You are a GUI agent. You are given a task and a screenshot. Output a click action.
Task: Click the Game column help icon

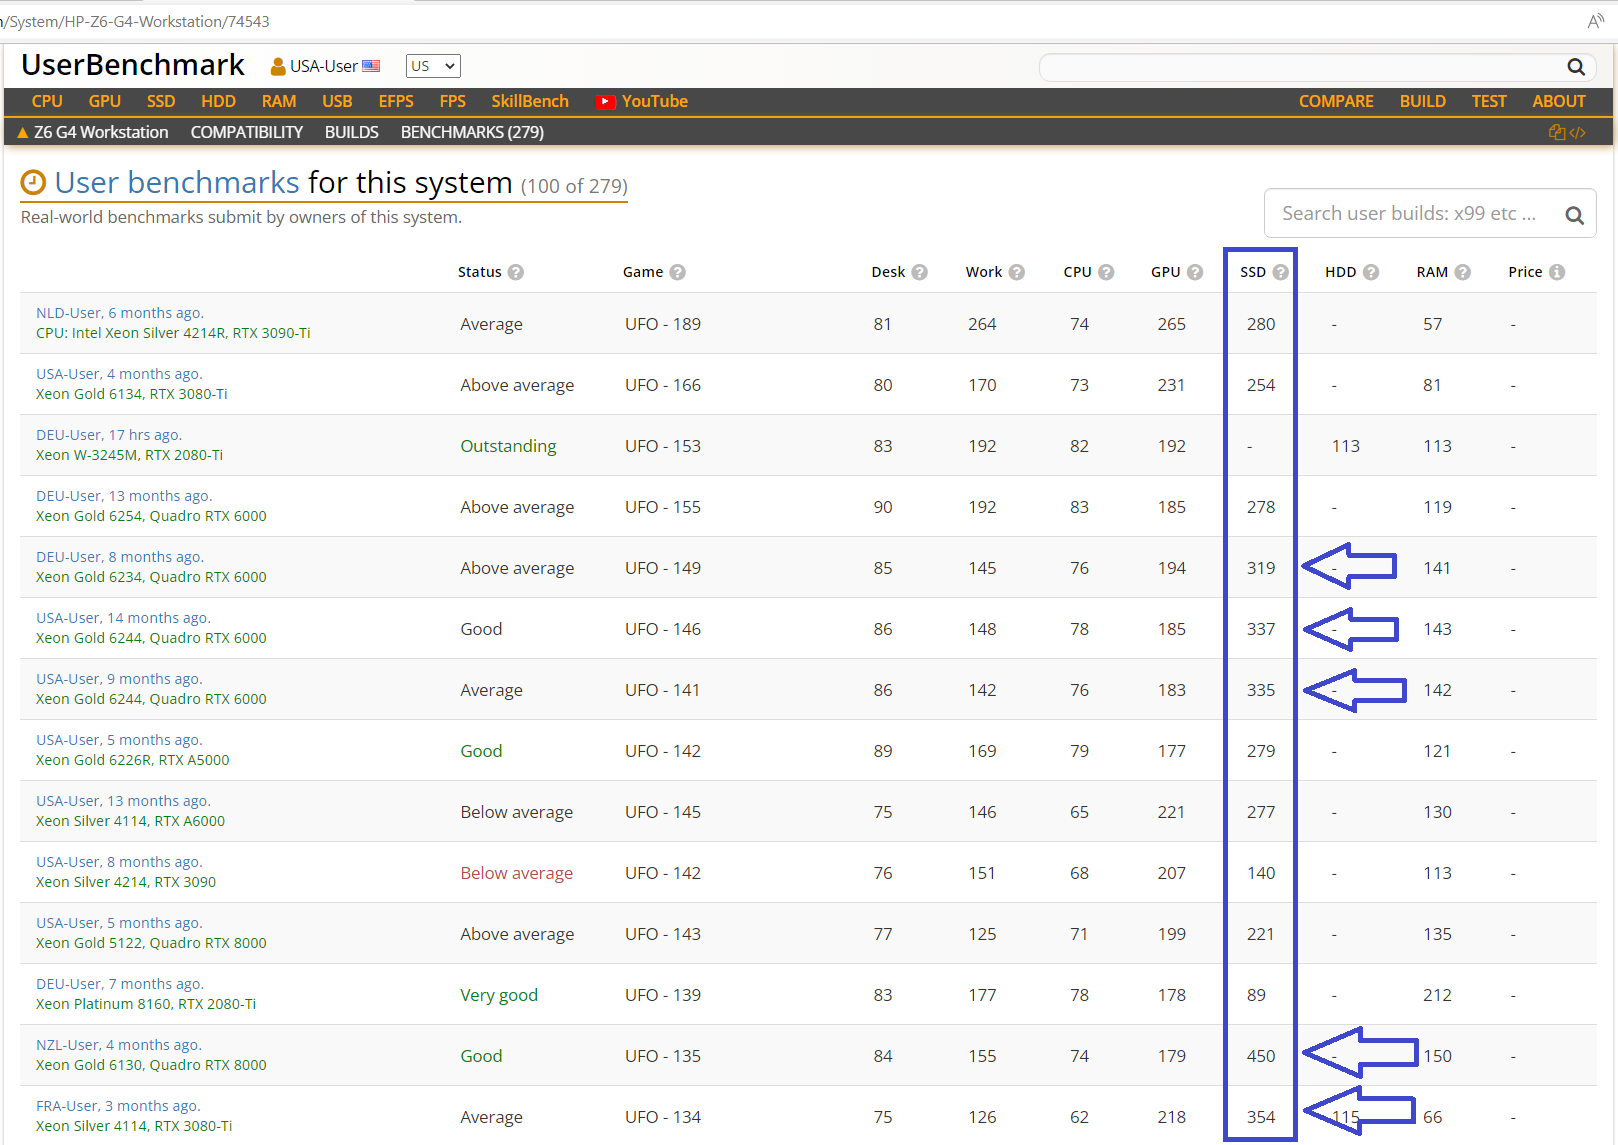677,272
